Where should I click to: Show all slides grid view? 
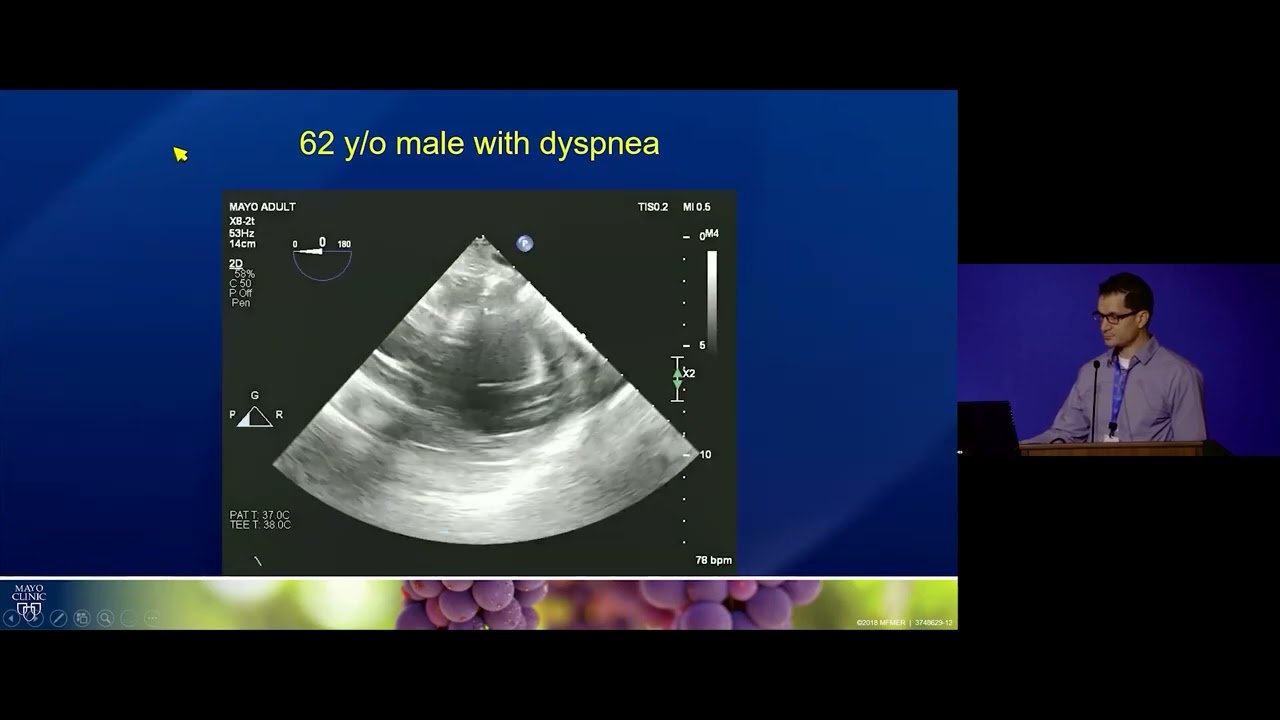tap(82, 619)
